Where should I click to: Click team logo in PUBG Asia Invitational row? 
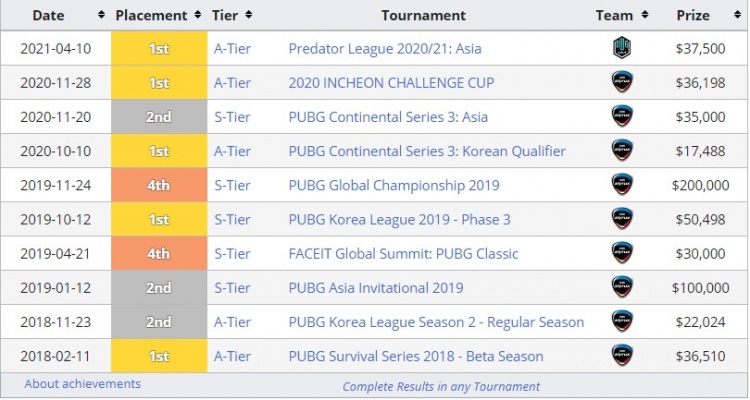(621, 287)
